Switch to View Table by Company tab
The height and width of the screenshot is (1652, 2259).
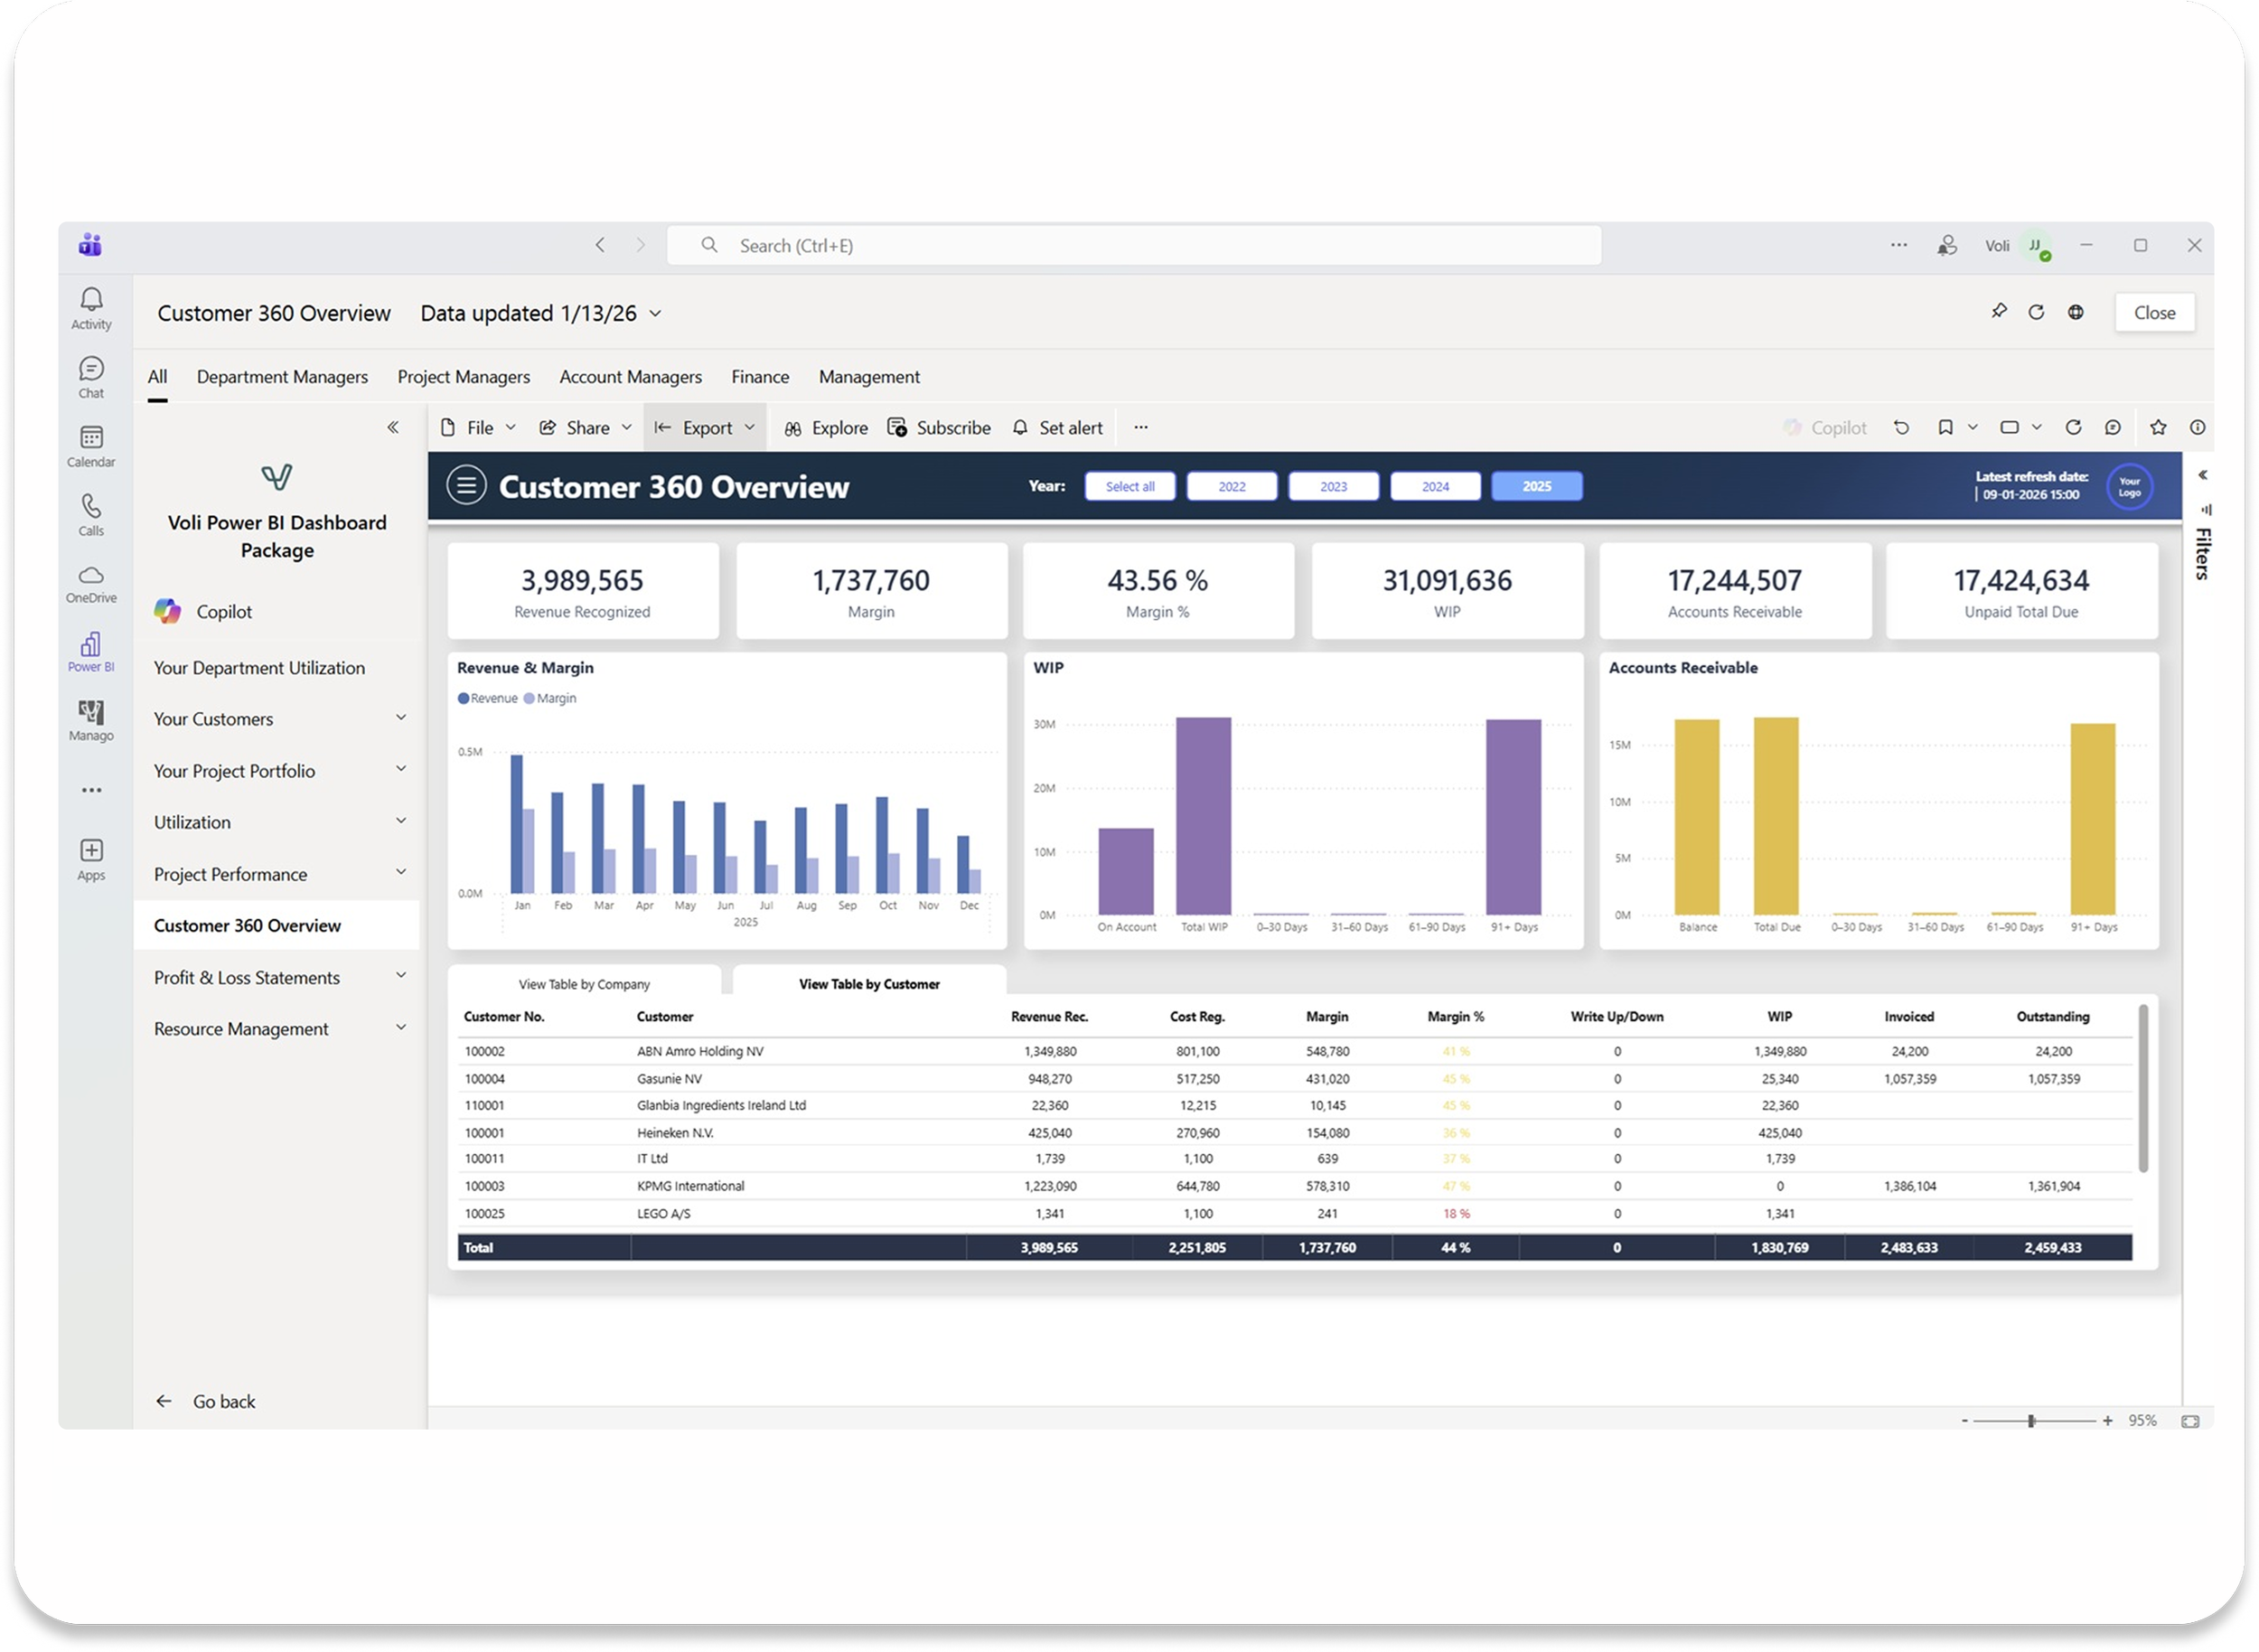[584, 984]
